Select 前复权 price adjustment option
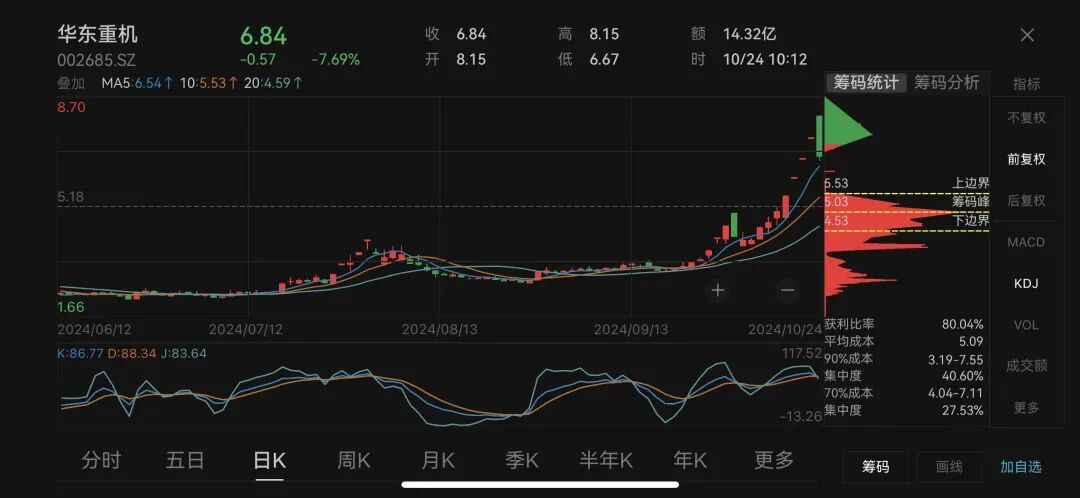Image resolution: width=1080 pixels, height=498 pixels. pos(1026,159)
